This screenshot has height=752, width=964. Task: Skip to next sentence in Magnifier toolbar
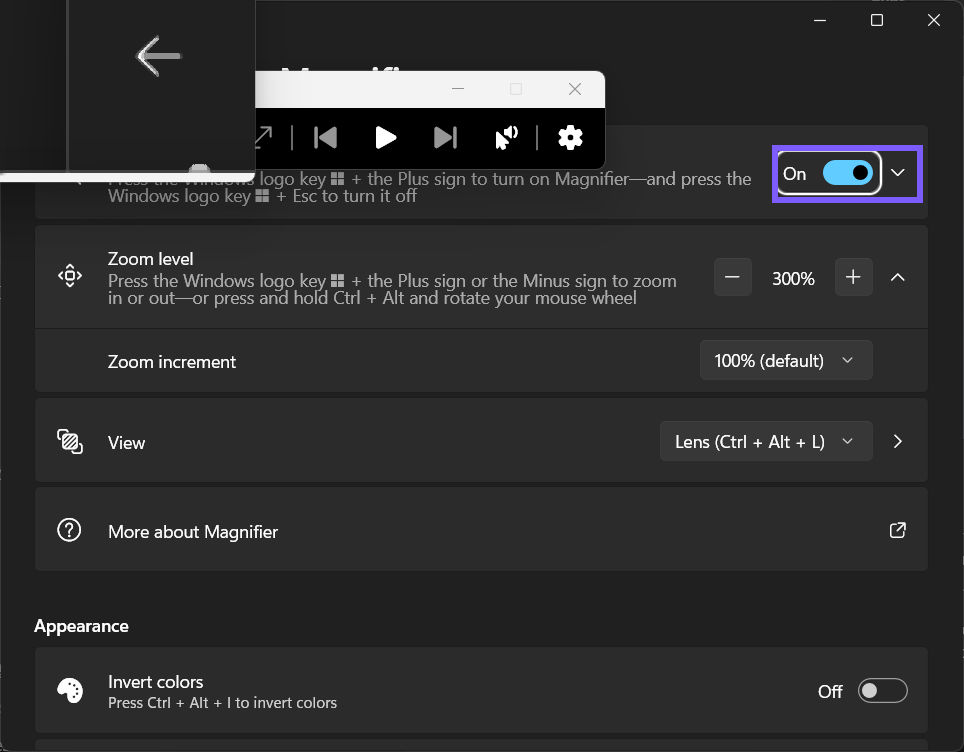tap(445, 138)
